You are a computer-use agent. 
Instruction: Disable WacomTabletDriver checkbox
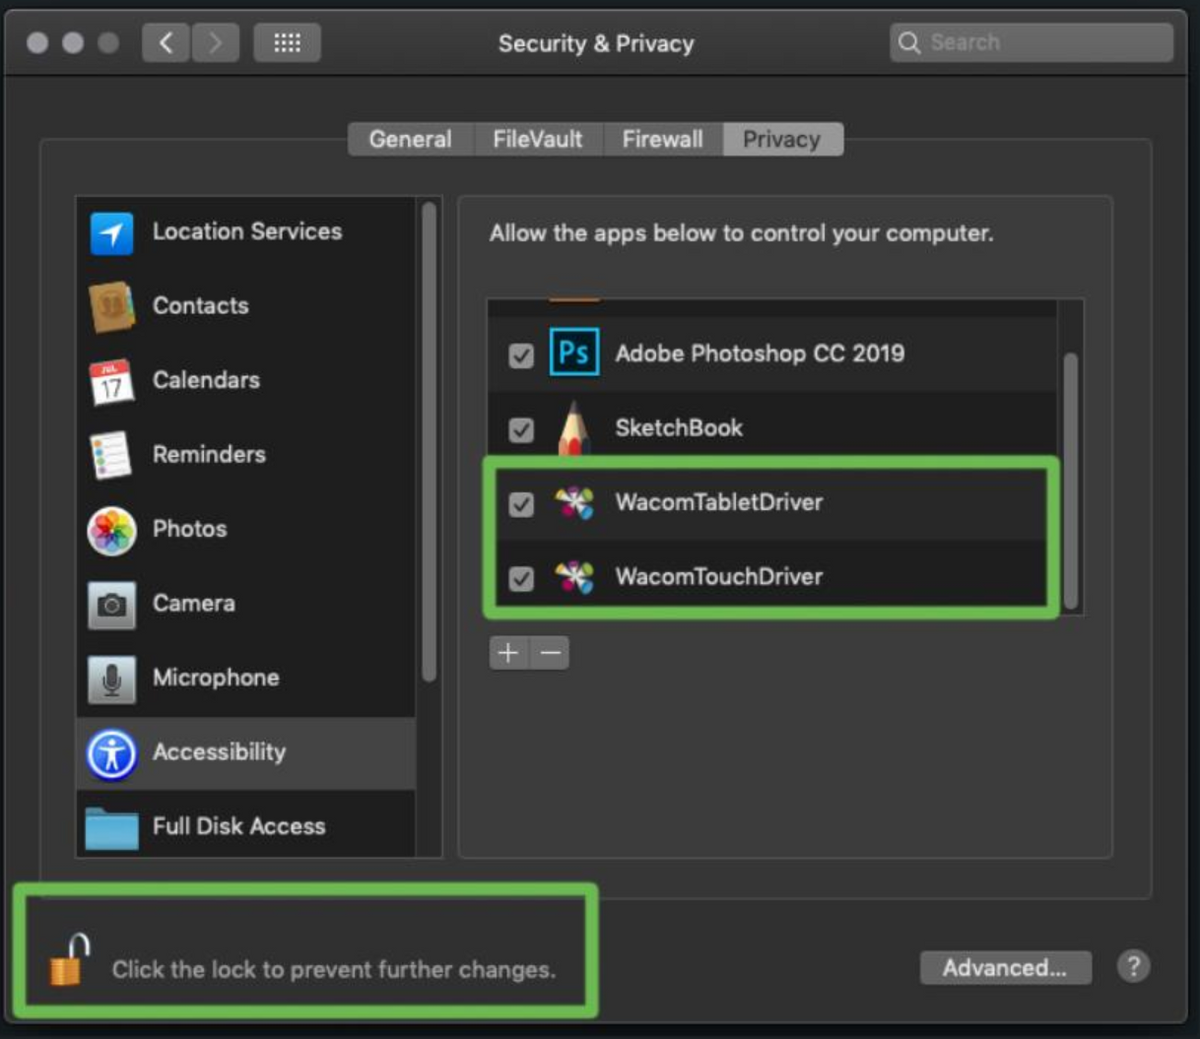click(x=521, y=503)
